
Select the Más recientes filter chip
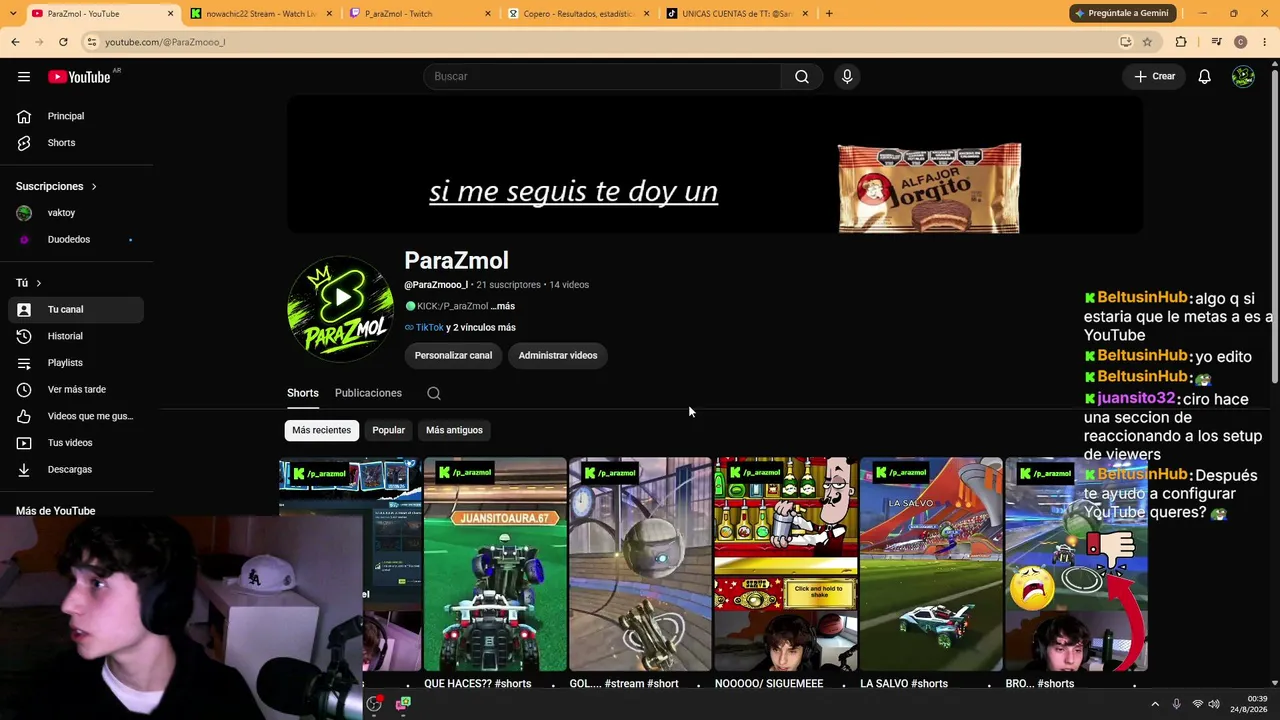pos(322,430)
